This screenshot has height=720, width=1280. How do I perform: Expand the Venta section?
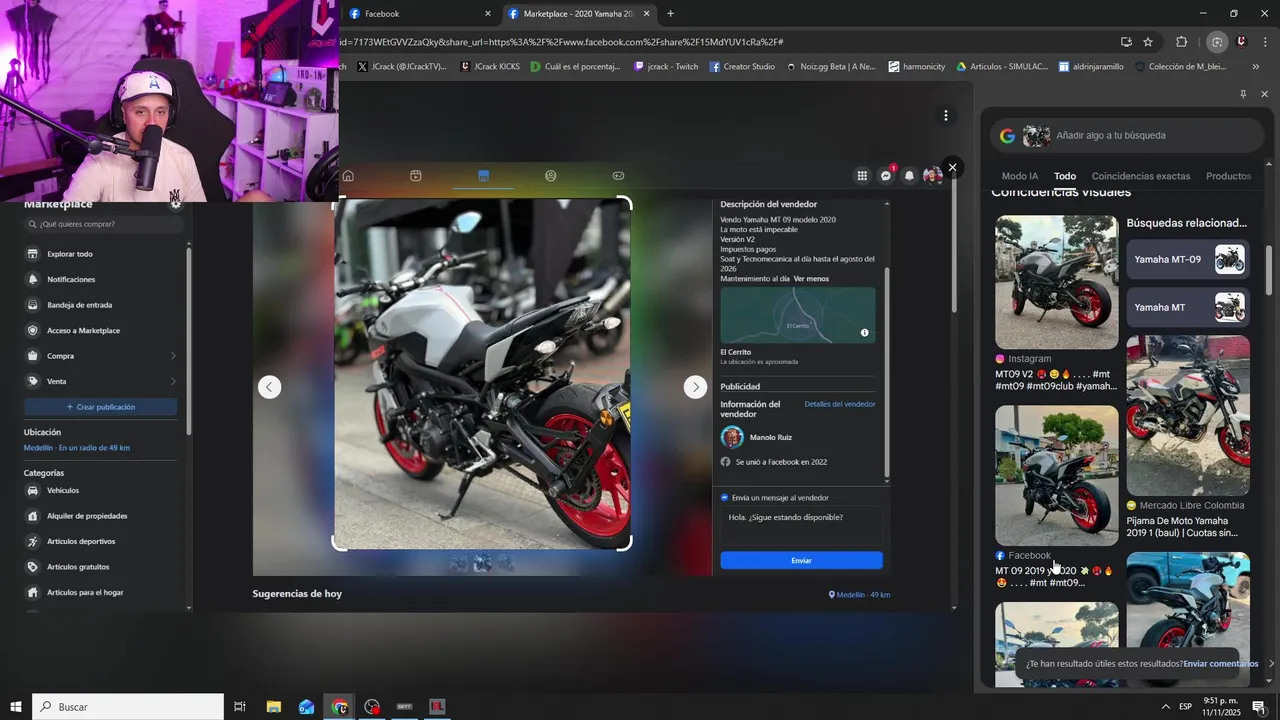100,381
